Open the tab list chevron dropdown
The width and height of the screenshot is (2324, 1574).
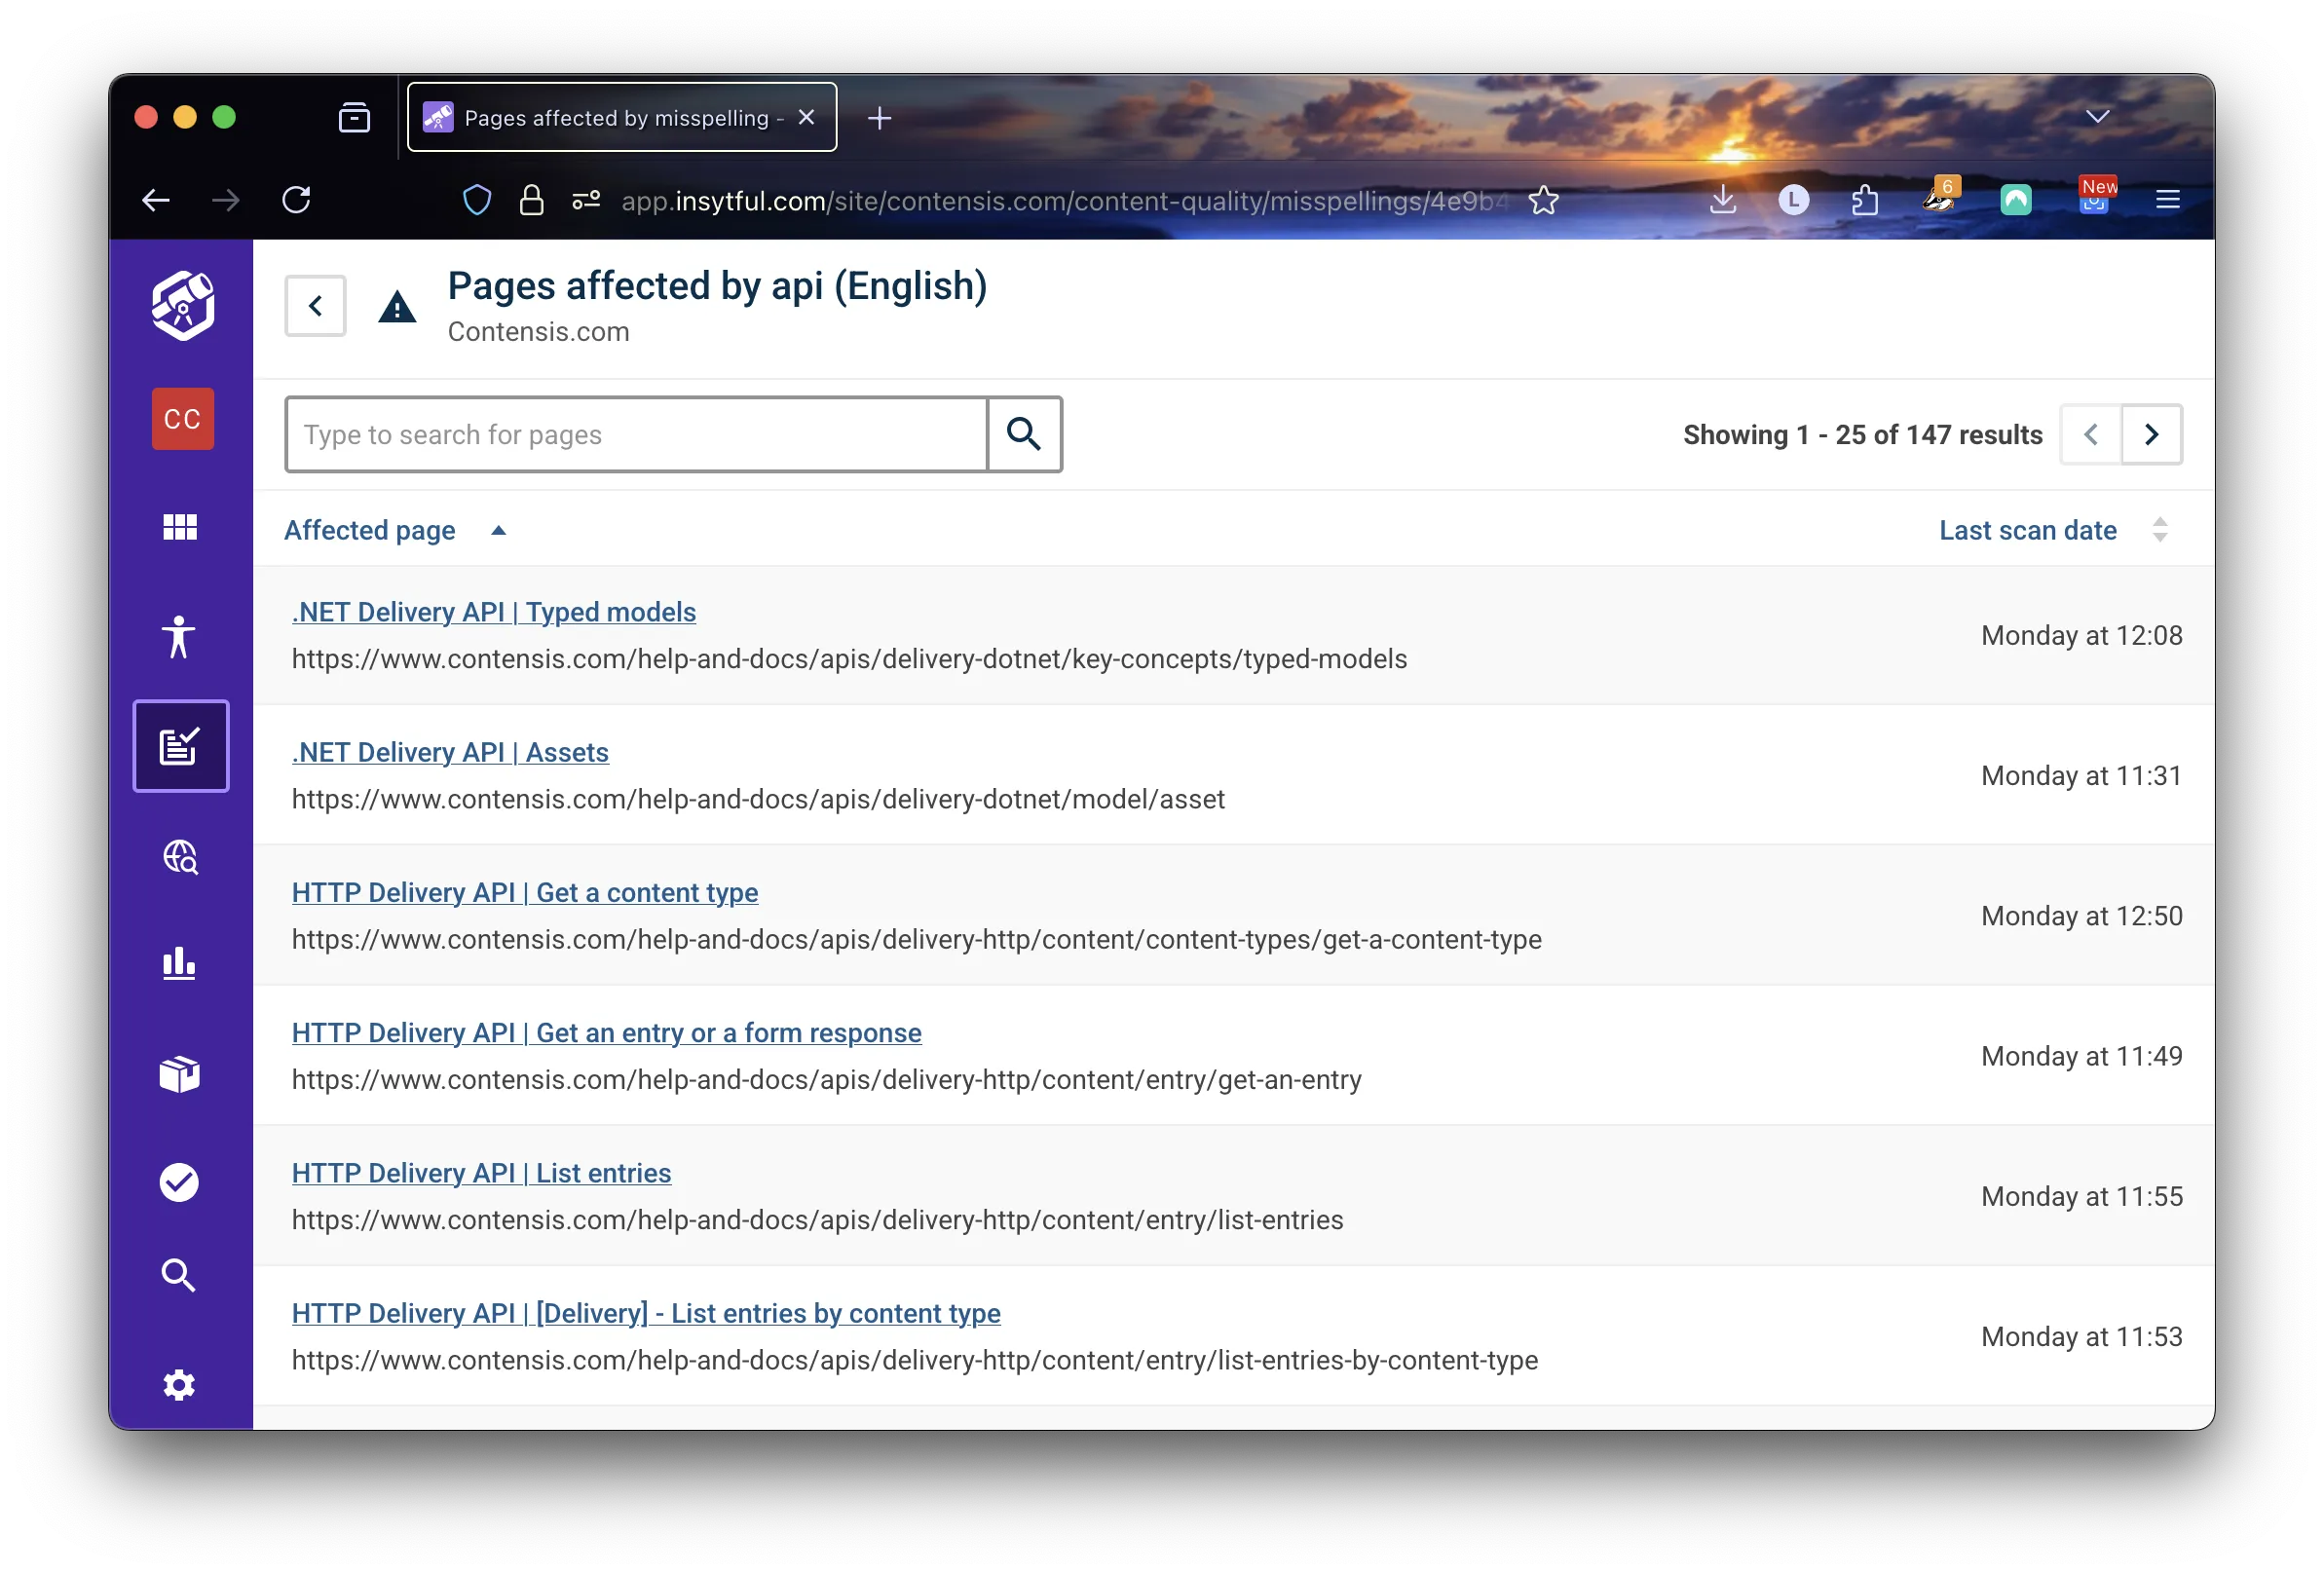(x=2097, y=117)
